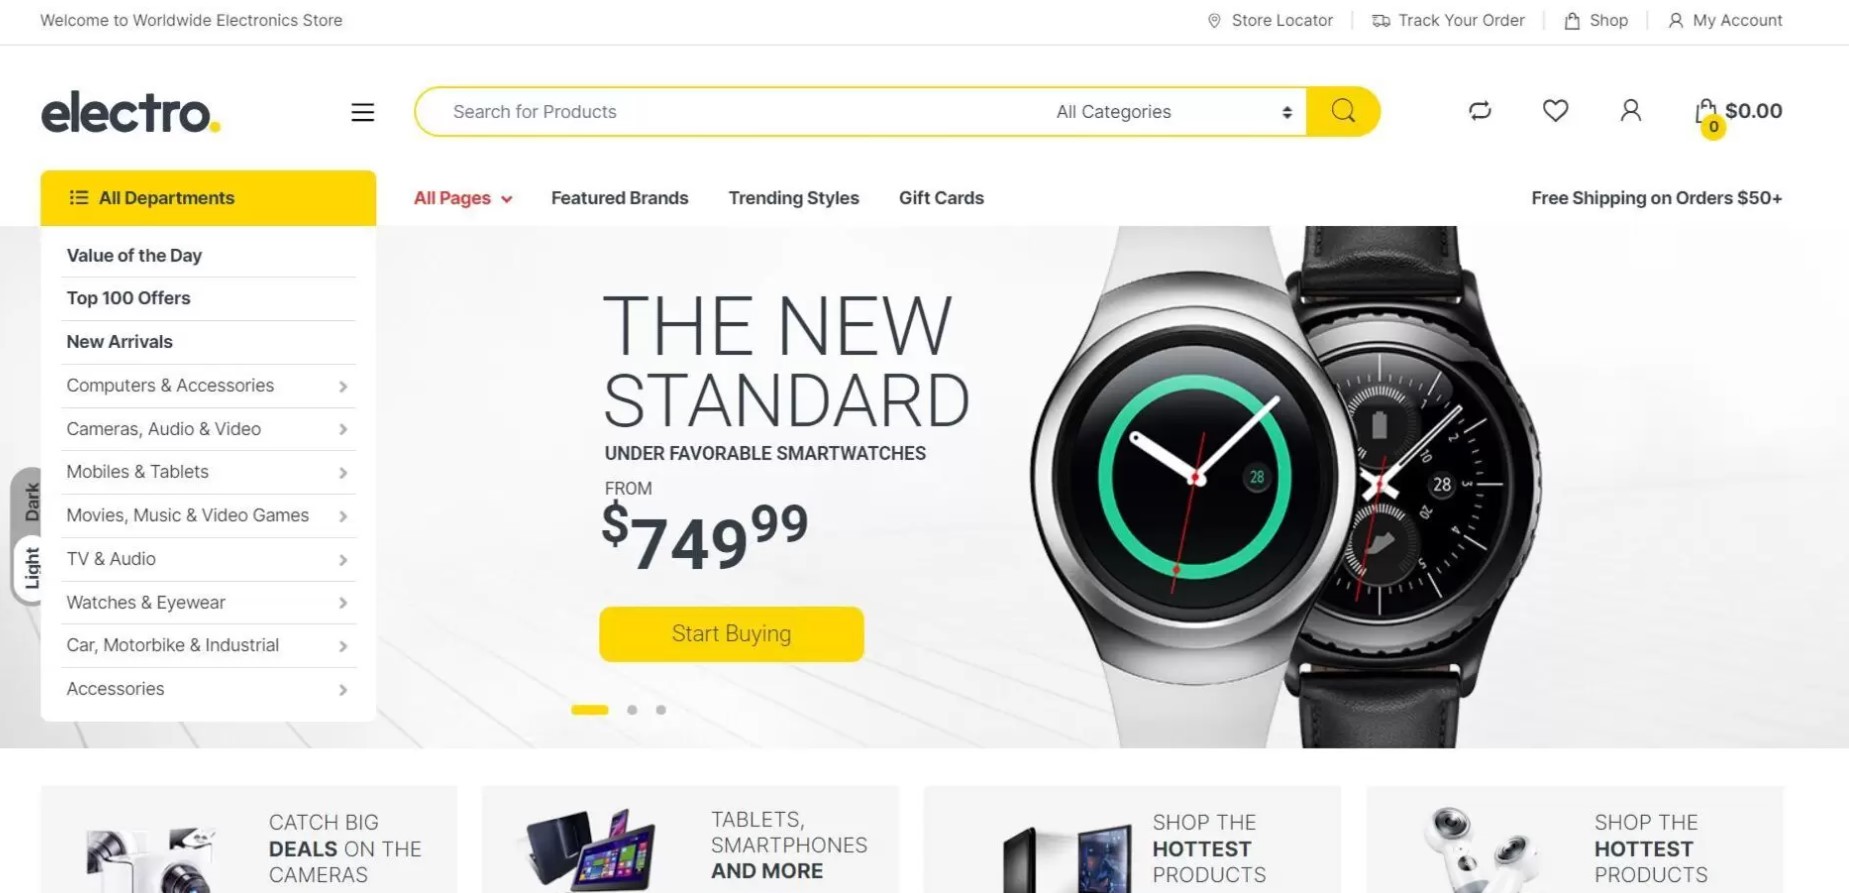1849x893 pixels.
Task: Open the compare products refresh icon
Action: click(1480, 111)
